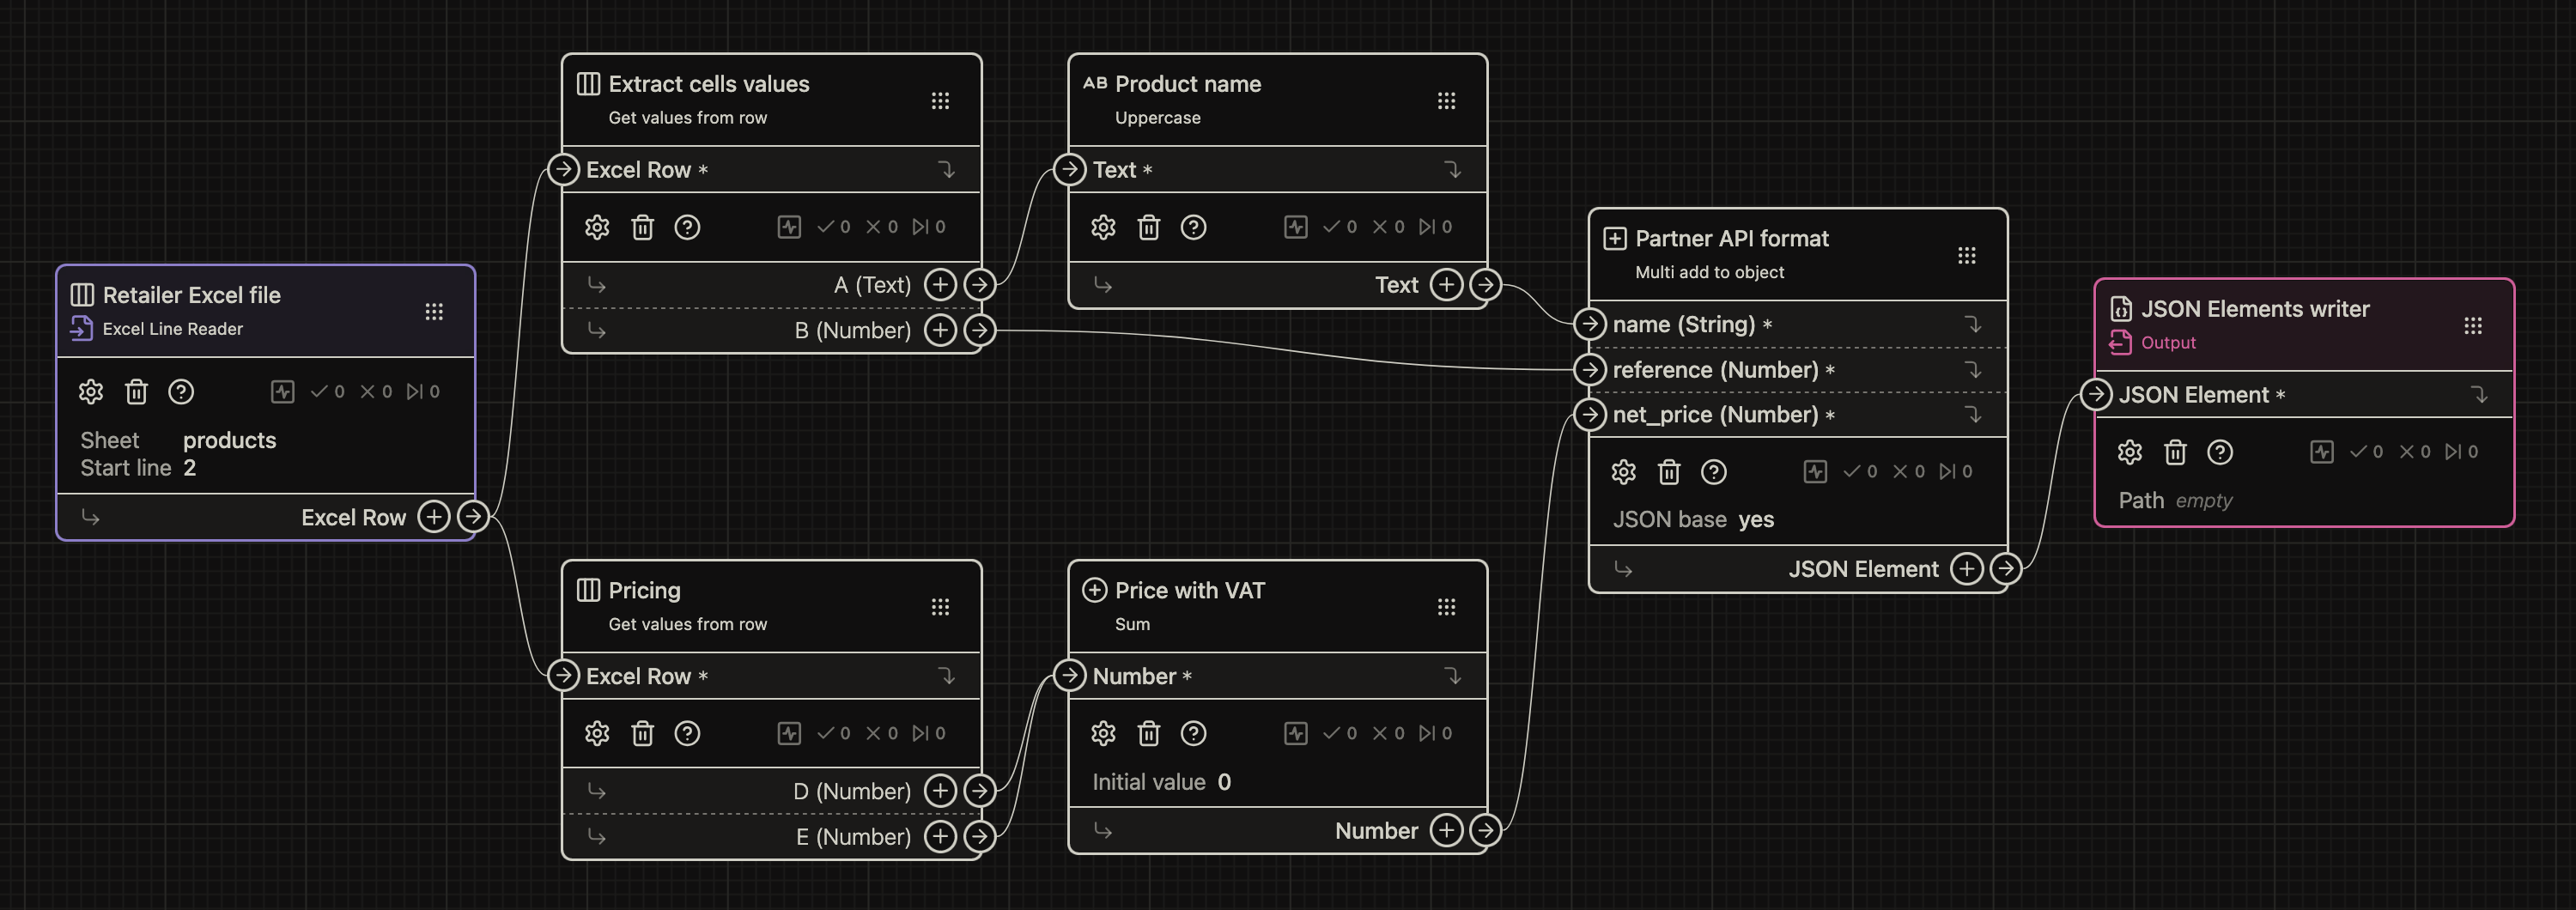Select the Pricing node title
This screenshot has height=910, width=2576.
(x=644, y=591)
